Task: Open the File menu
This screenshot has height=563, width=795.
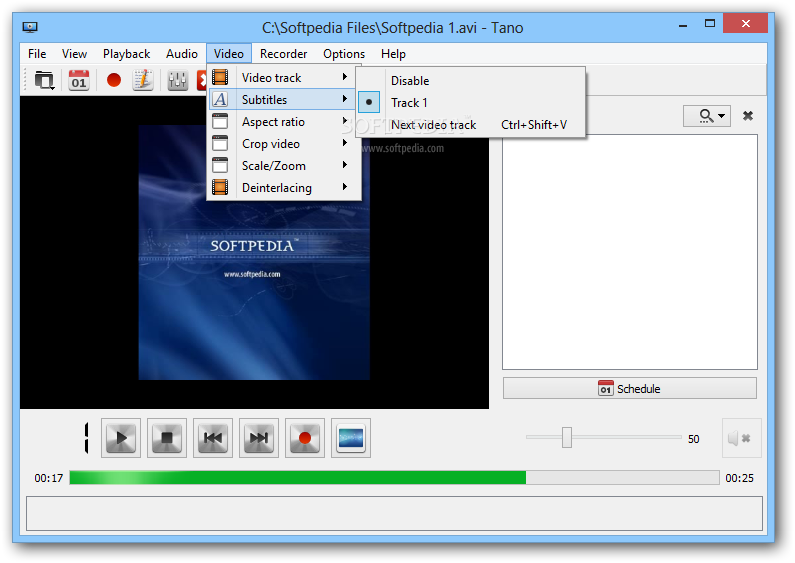Action: point(37,54)
